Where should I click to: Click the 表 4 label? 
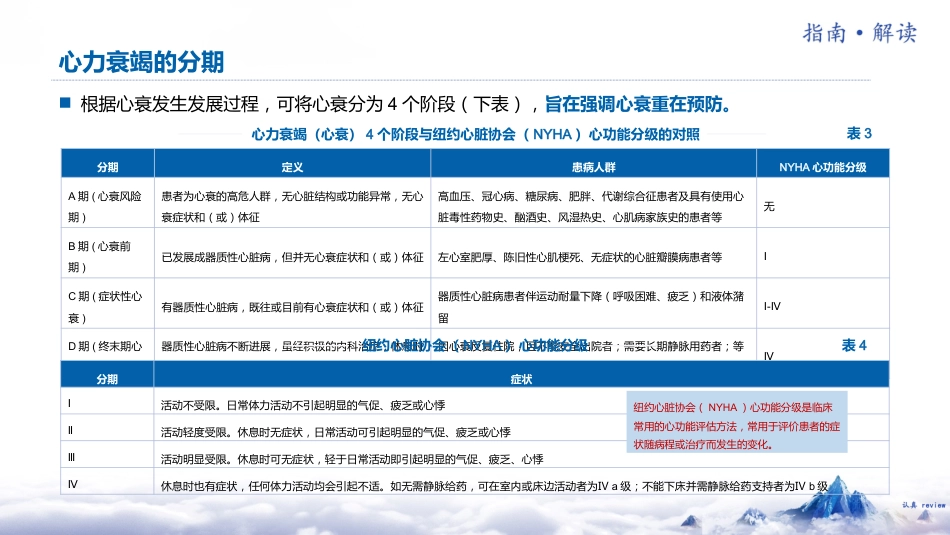coord(854,345)
